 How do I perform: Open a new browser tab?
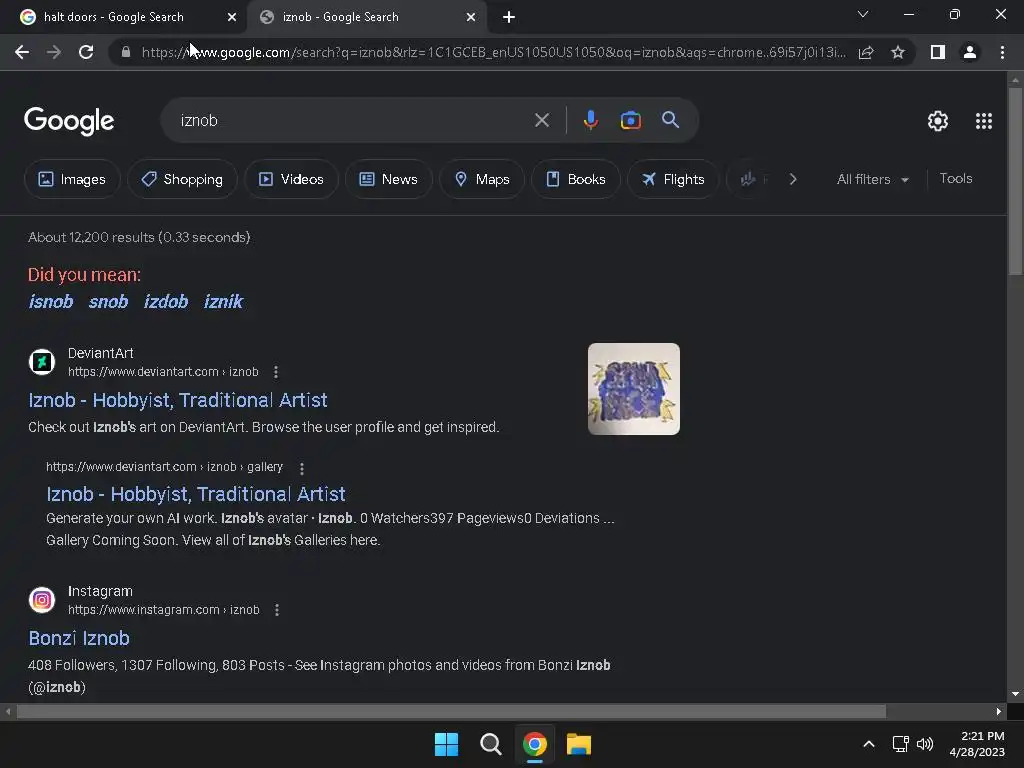509,18
